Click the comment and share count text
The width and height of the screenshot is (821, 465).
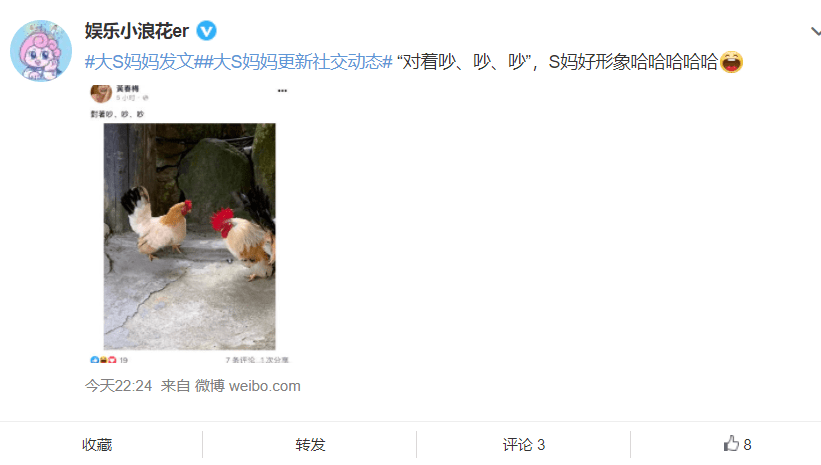click(257, 360)
